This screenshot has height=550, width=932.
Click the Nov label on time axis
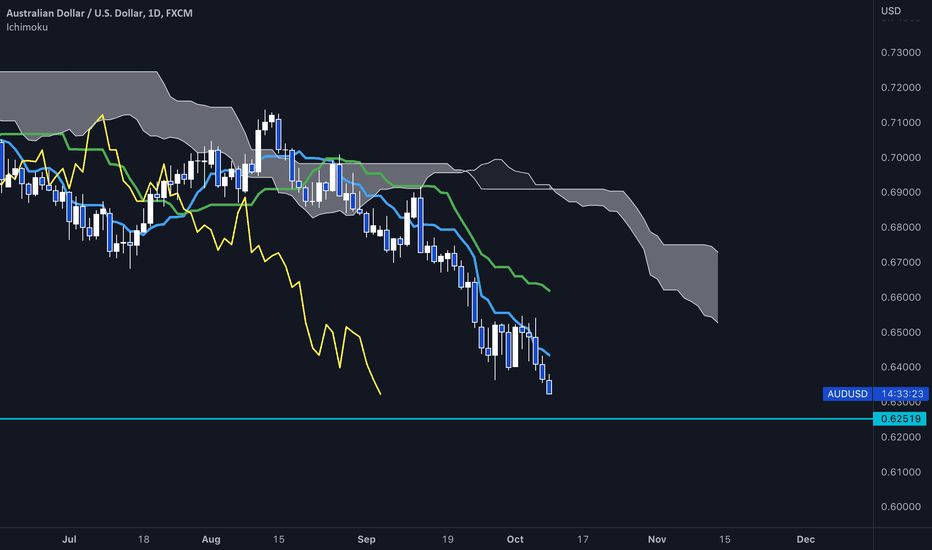pos(657,539)
